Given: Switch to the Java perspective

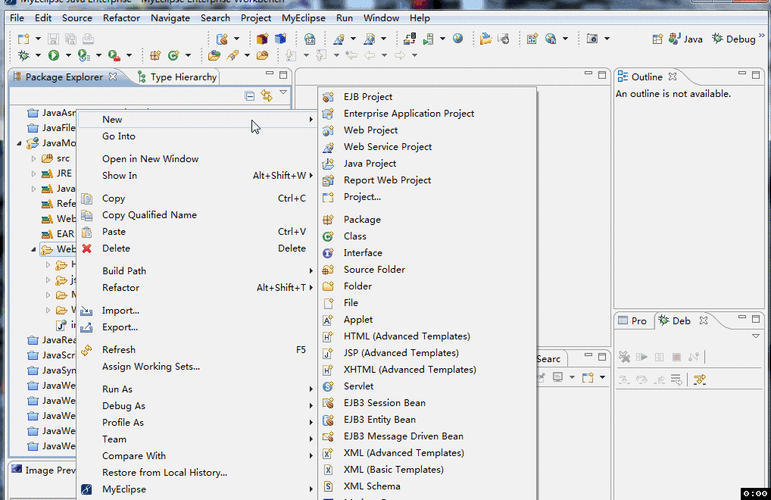Looking at the screenshot, I should (x=685, y=39).
